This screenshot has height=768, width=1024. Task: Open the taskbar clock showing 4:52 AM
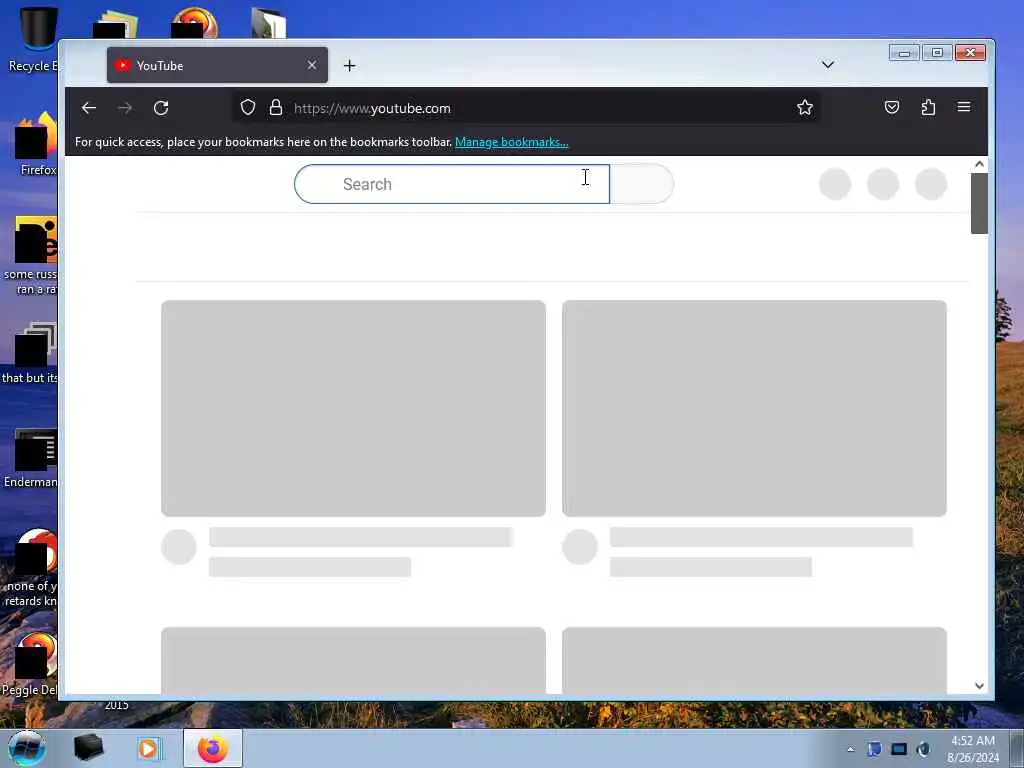973,749
